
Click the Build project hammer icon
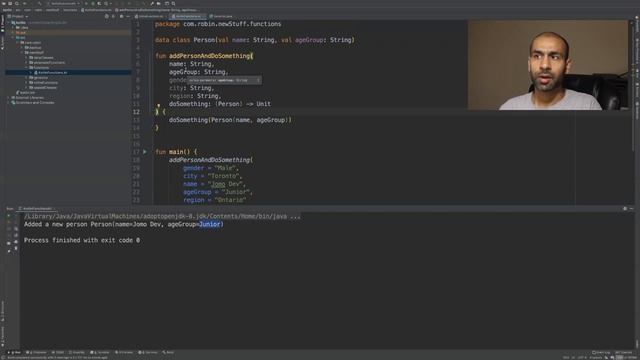click(40, 3)
